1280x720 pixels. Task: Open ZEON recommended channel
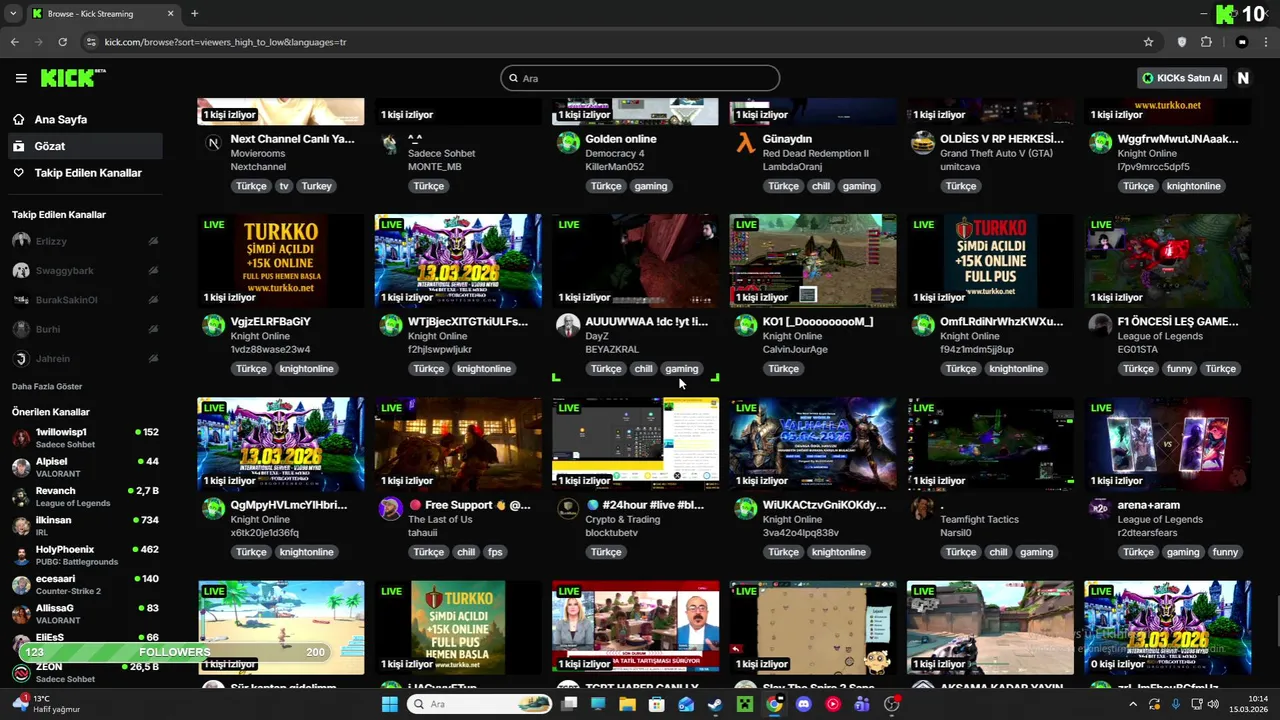point(86,672)
